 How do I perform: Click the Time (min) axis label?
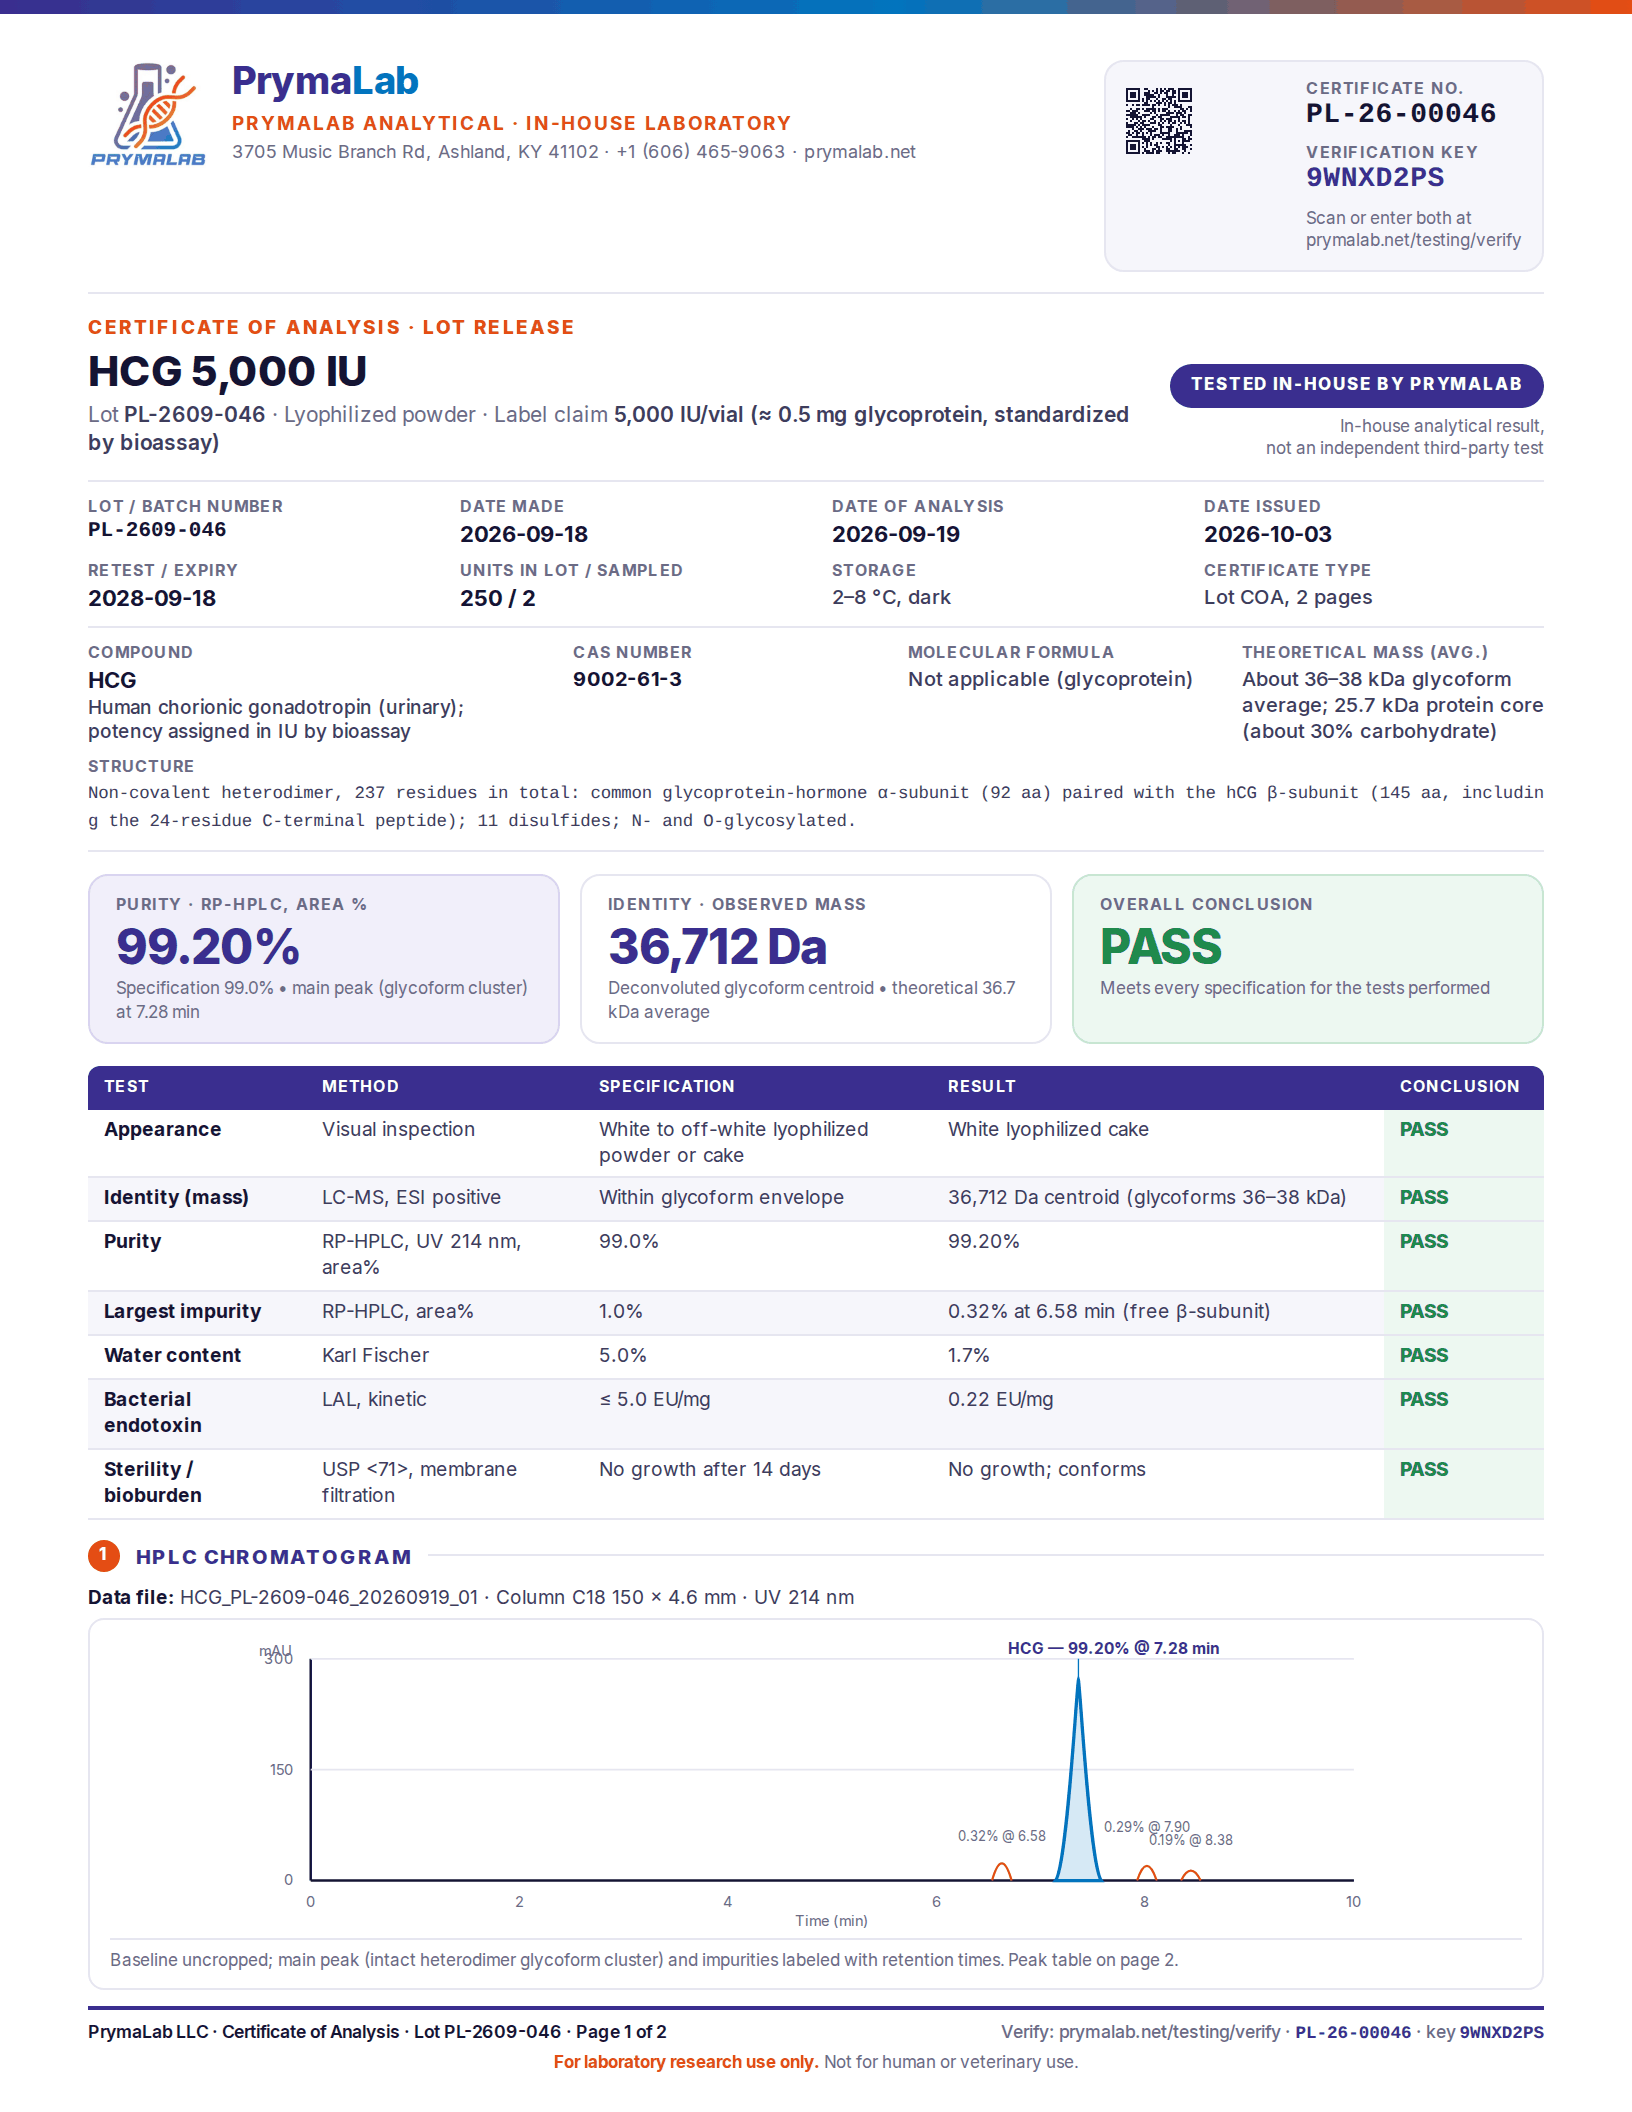click(x=831, y=1921)
